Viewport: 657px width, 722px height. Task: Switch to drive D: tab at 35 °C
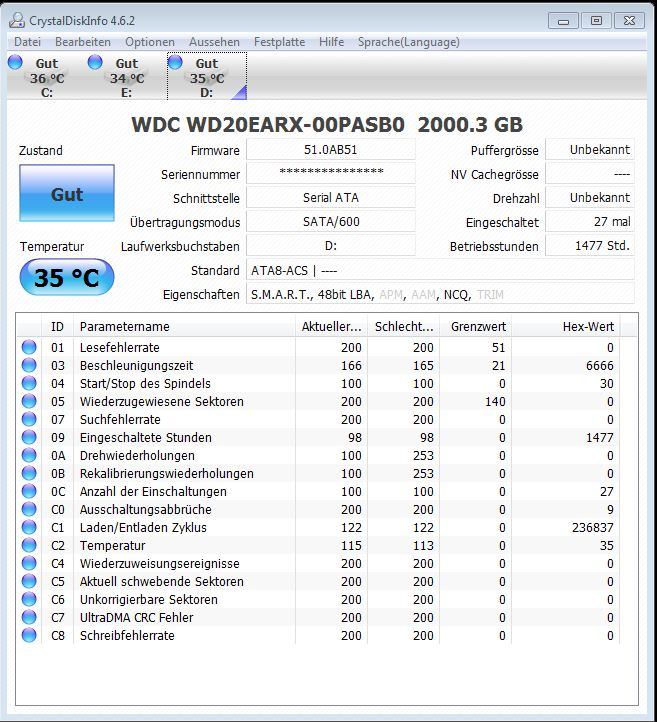tap(207, 76)
